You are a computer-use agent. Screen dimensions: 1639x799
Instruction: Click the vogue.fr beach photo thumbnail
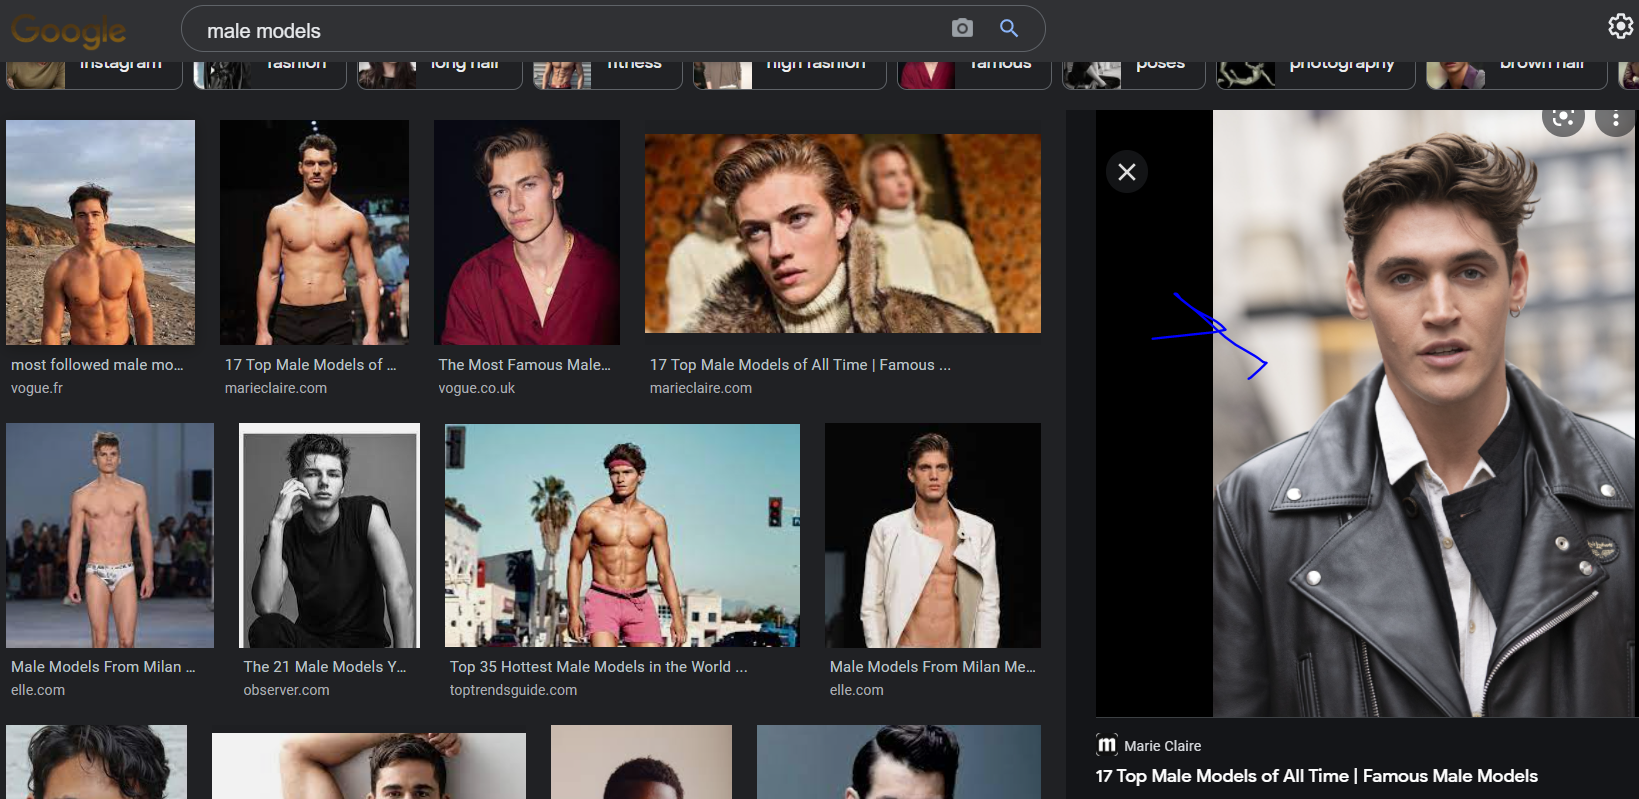pos(100,232)
